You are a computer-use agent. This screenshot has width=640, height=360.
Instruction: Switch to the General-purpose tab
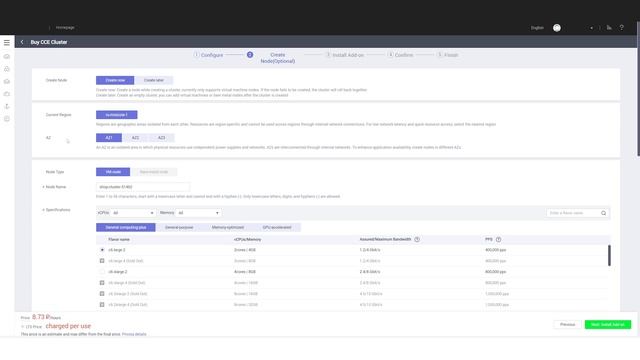coord(179,227)
